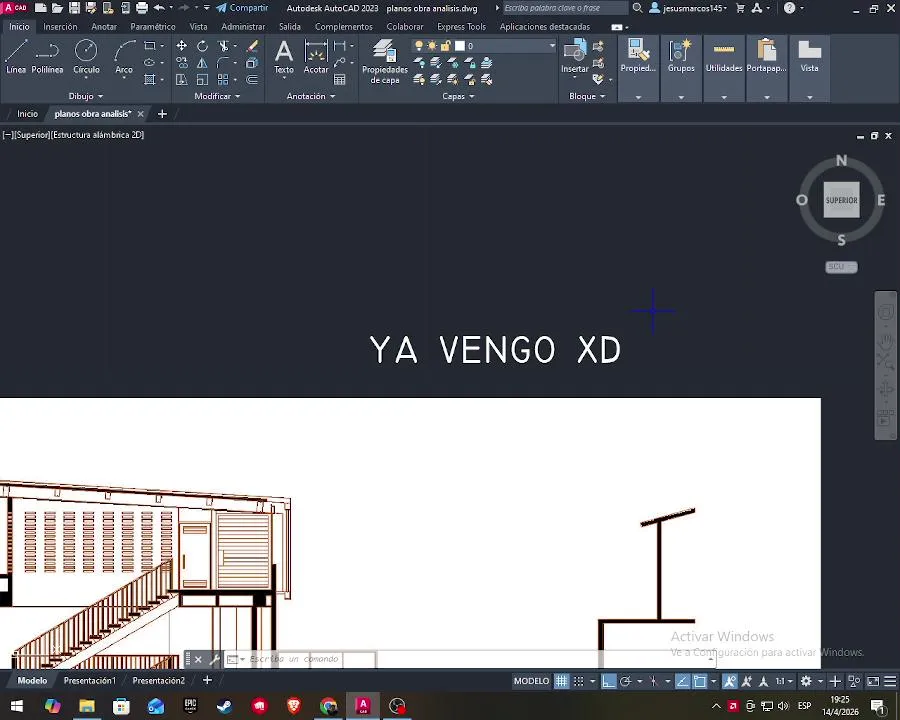Screen dimensions: 900x720
Task: Click the Array (Matriz) tool icon
Action: click(x=223, y=80)
